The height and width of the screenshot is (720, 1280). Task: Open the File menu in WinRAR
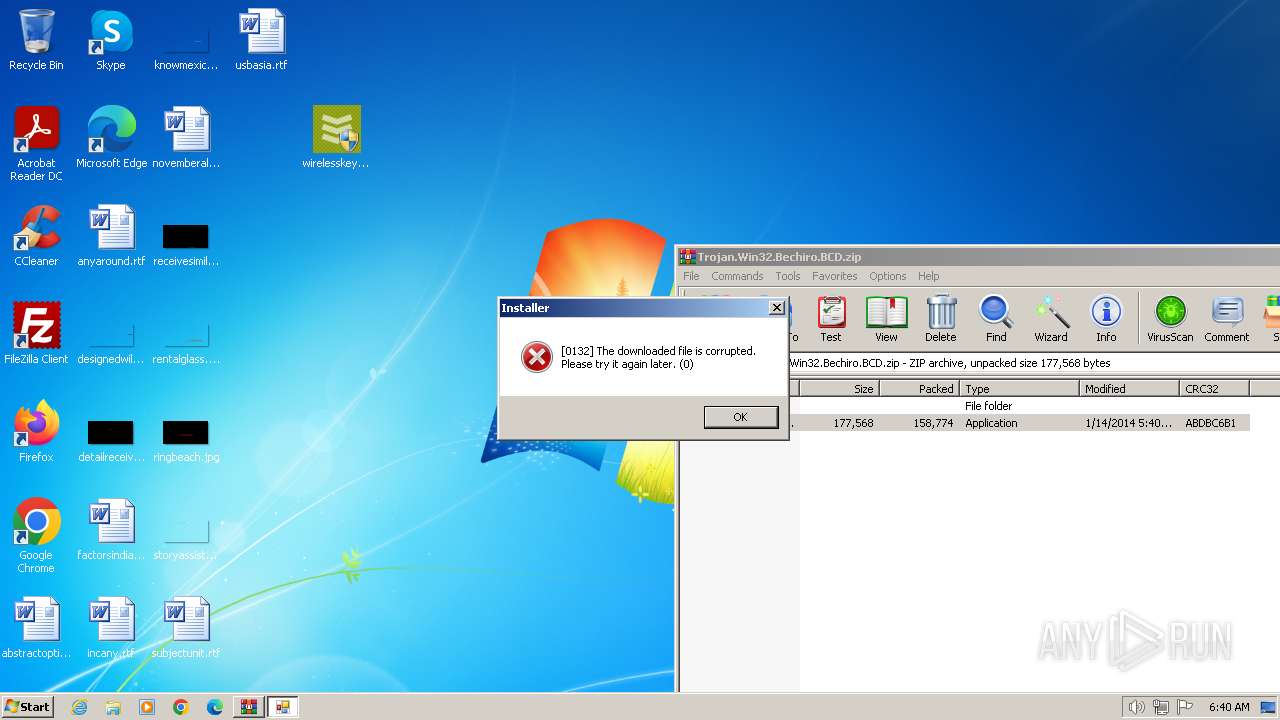coord(691,276)
